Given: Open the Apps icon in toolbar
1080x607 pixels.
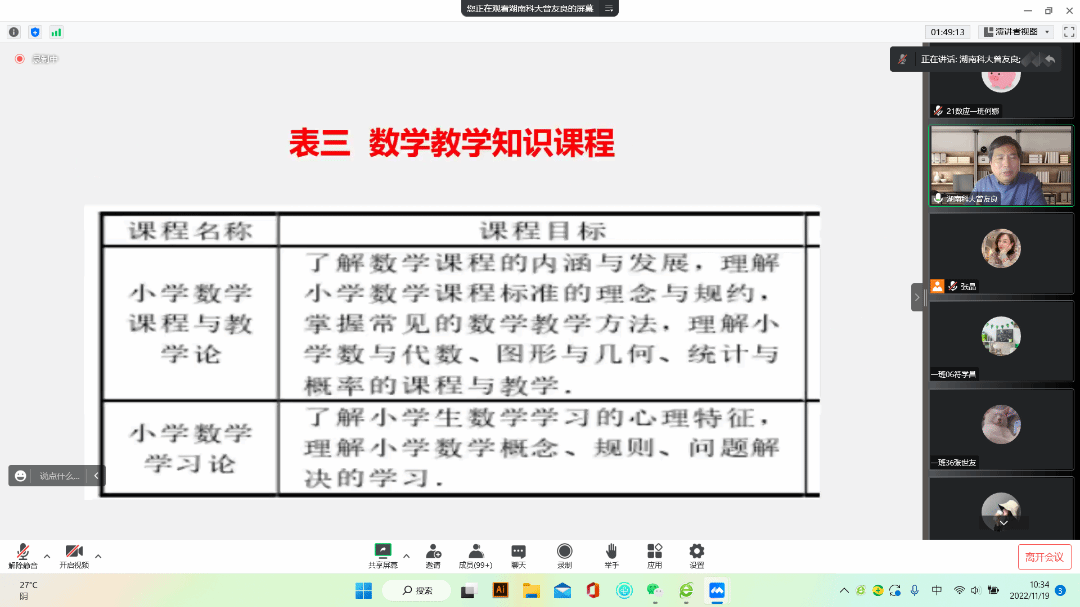Looking at the screenshot, I should point(654,553).
